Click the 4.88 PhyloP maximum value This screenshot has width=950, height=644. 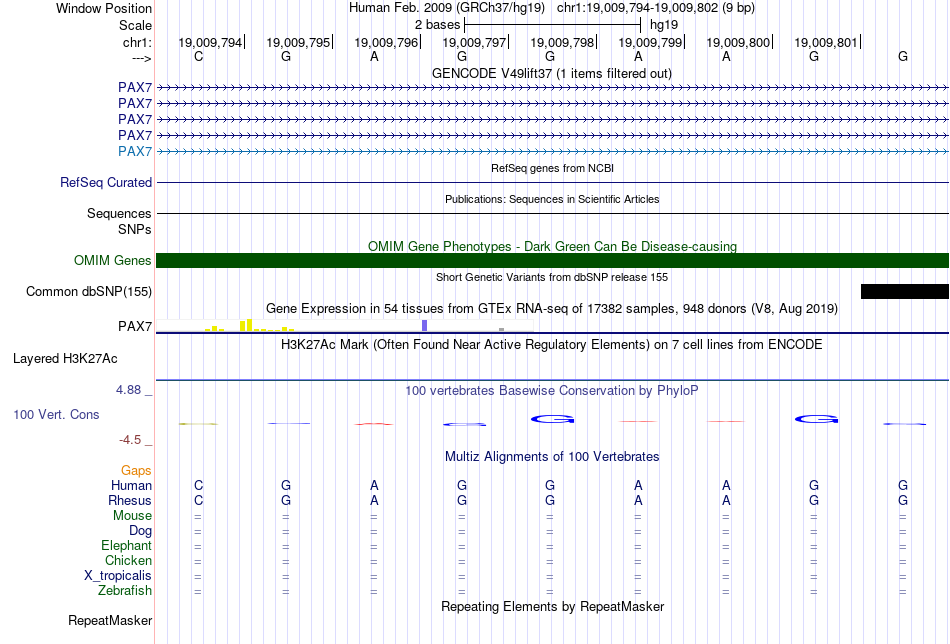pos(128,390)
